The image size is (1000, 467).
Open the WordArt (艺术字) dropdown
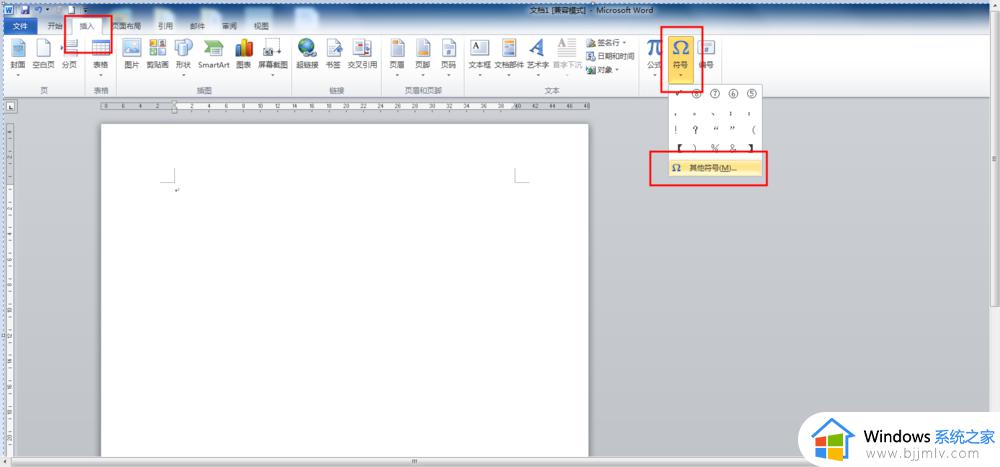538,56
